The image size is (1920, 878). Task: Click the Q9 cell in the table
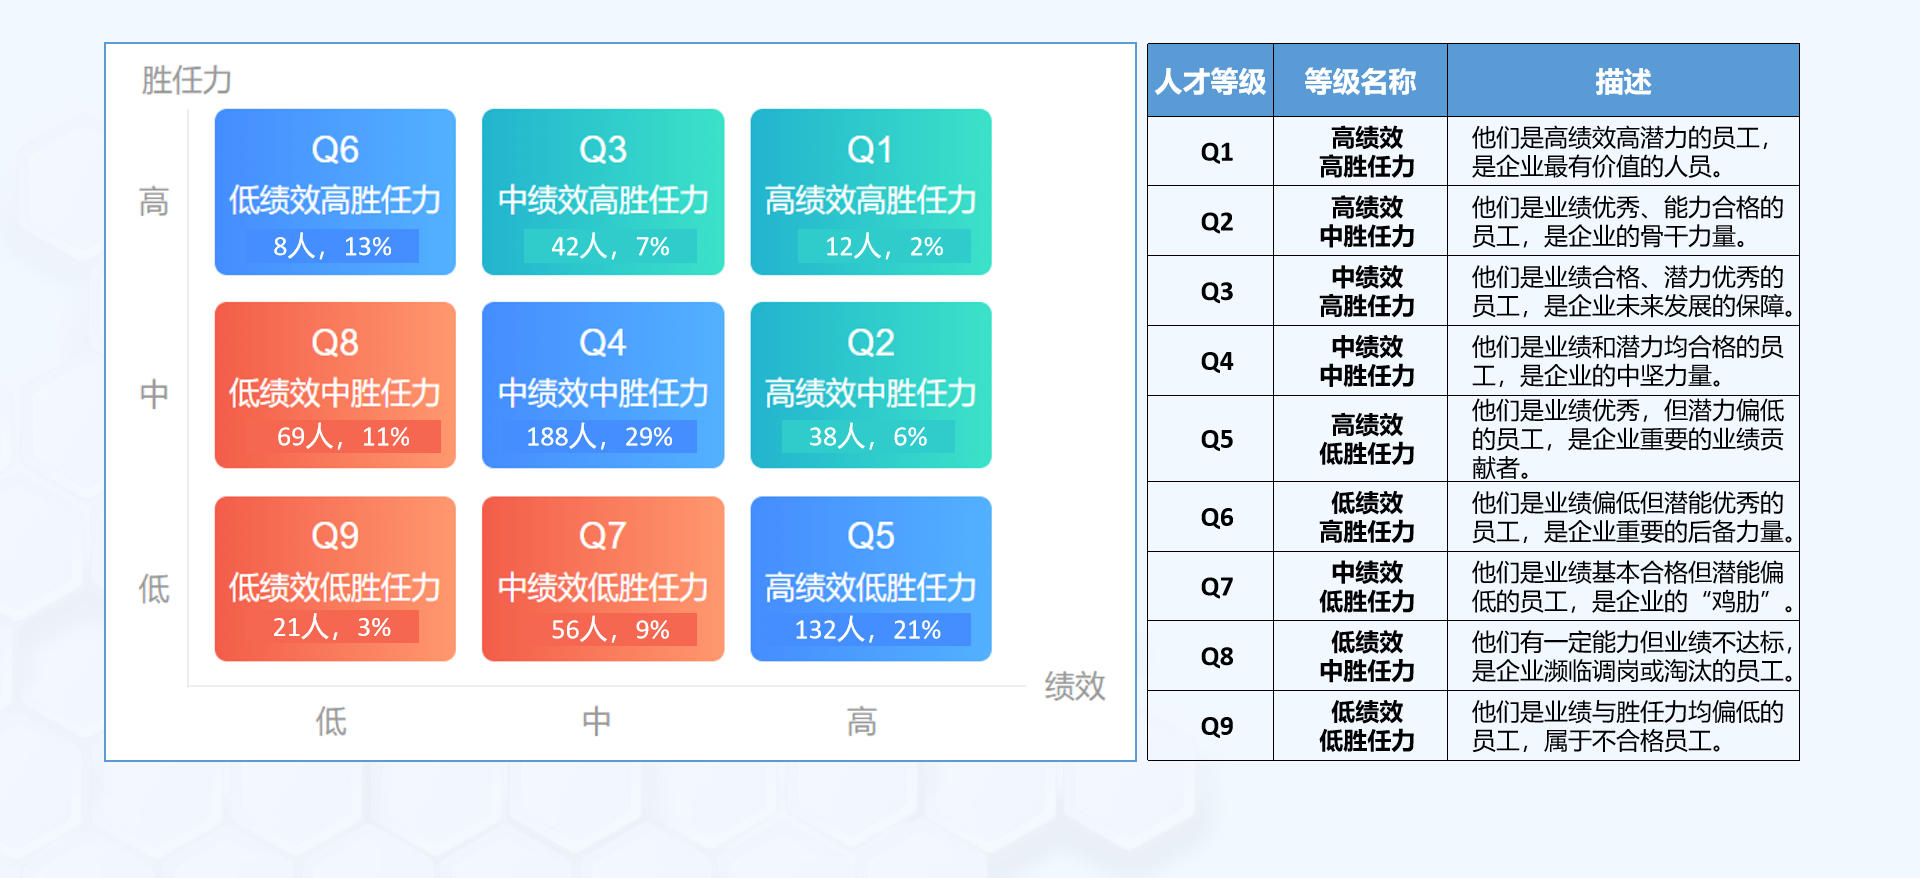pos(1216,726)
